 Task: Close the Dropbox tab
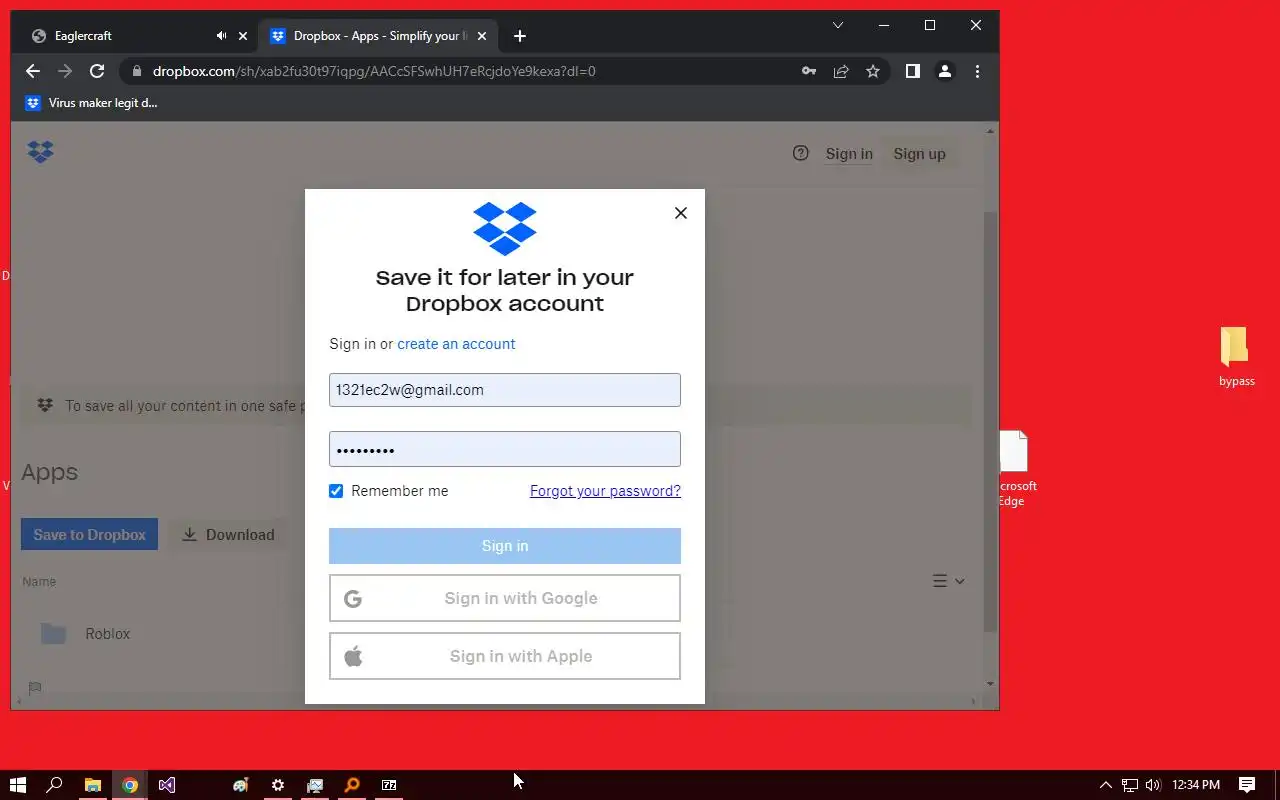[x=482, y=36]
